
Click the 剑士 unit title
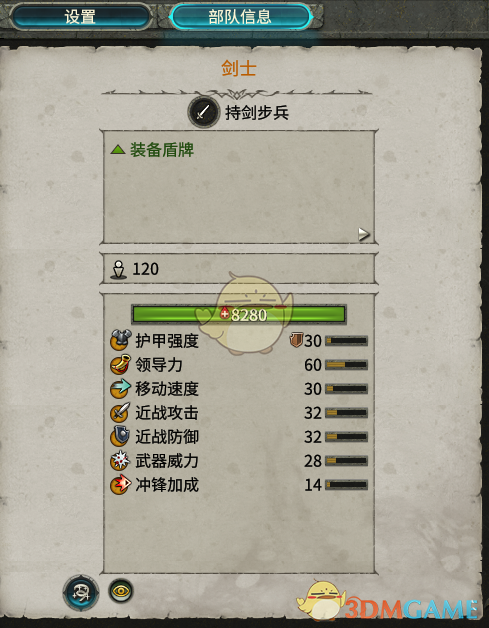click(239, 68)
